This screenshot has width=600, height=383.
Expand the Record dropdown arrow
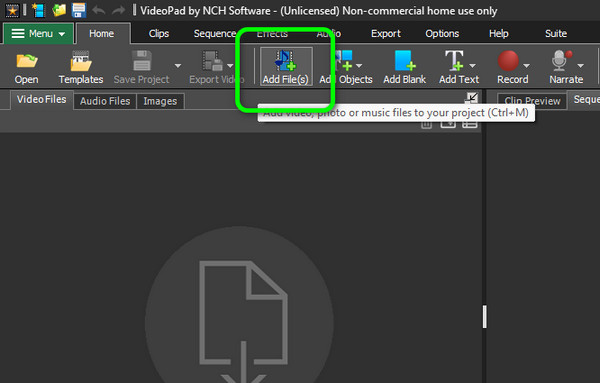(x=527, y=66)
